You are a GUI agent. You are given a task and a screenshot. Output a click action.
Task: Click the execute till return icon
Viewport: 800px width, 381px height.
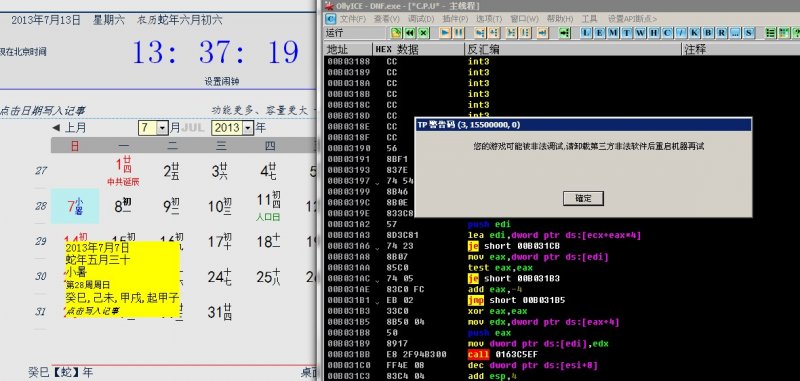point(542,33)
